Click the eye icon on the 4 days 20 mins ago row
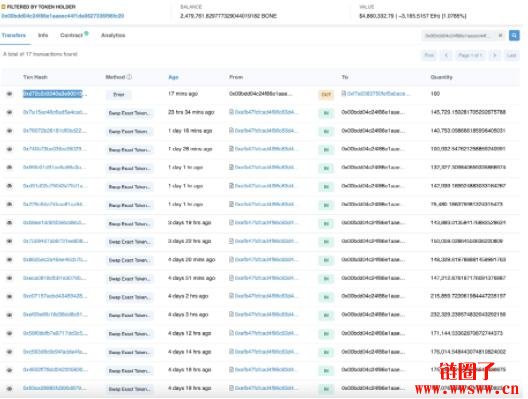The image size is (528, 399). tap(9, 260)
